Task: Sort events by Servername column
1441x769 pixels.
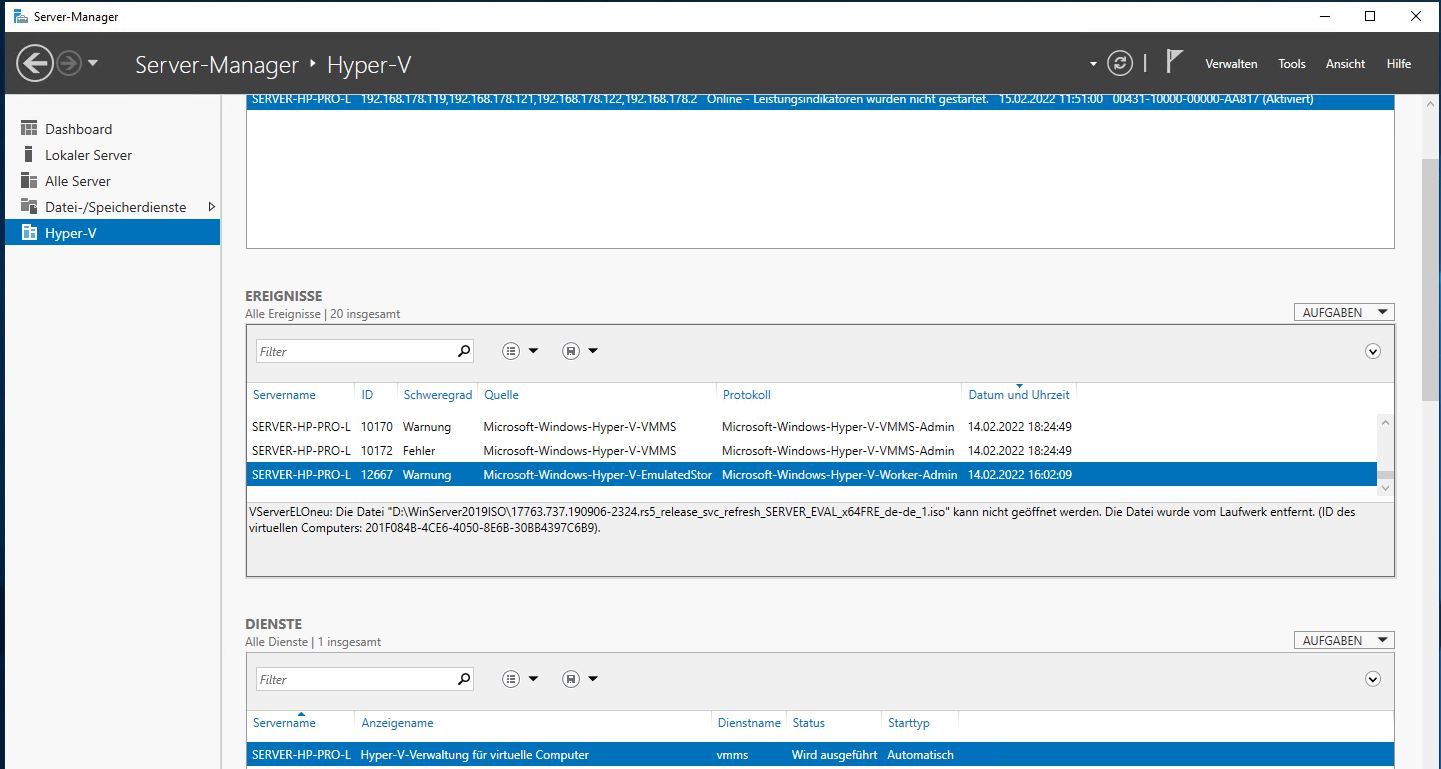Action: coord(284,395)
